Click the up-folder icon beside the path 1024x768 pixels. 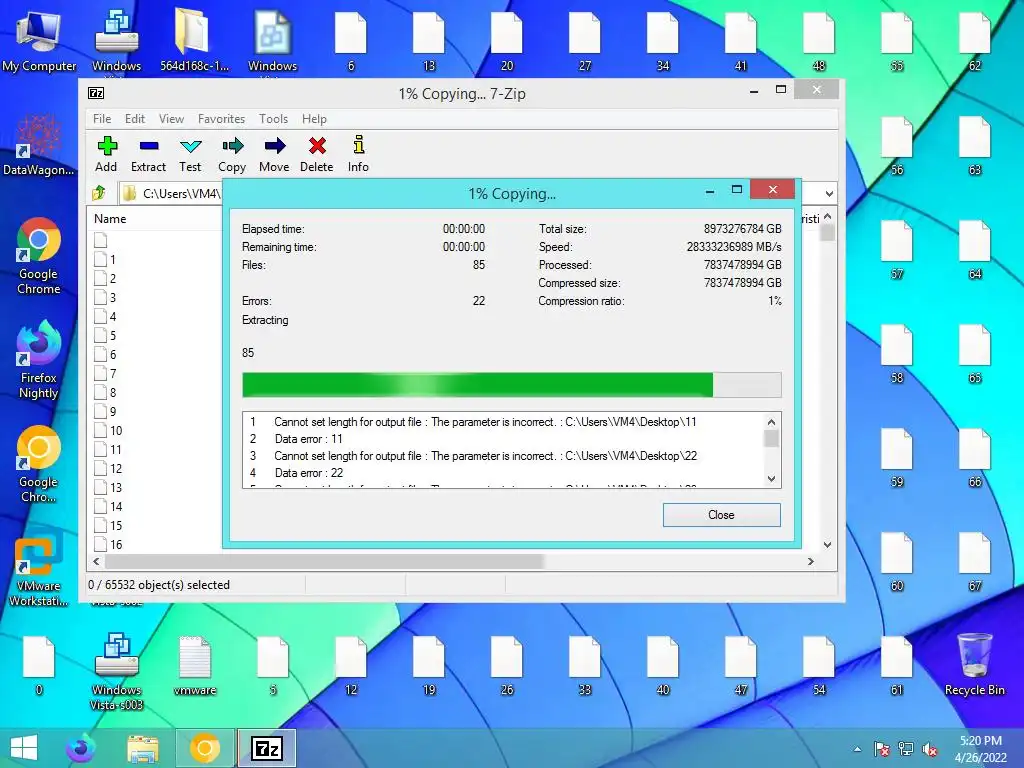[x=99, y=193]
